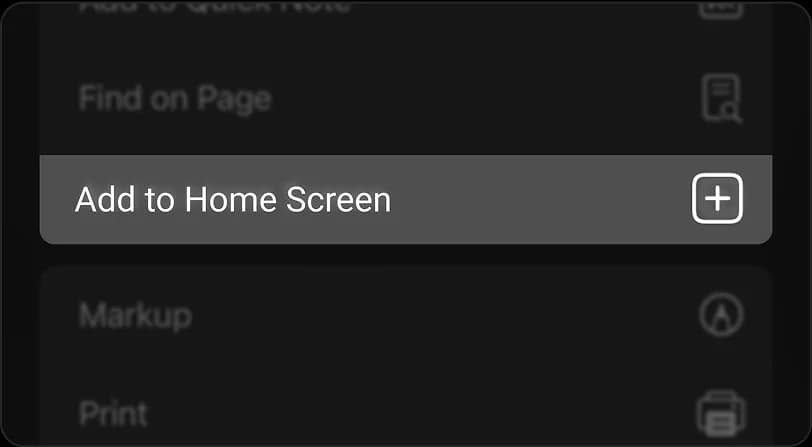812x447 pixels.
Task: Select the cut-off Add to Quick Note label
Action: coord(214,7)
